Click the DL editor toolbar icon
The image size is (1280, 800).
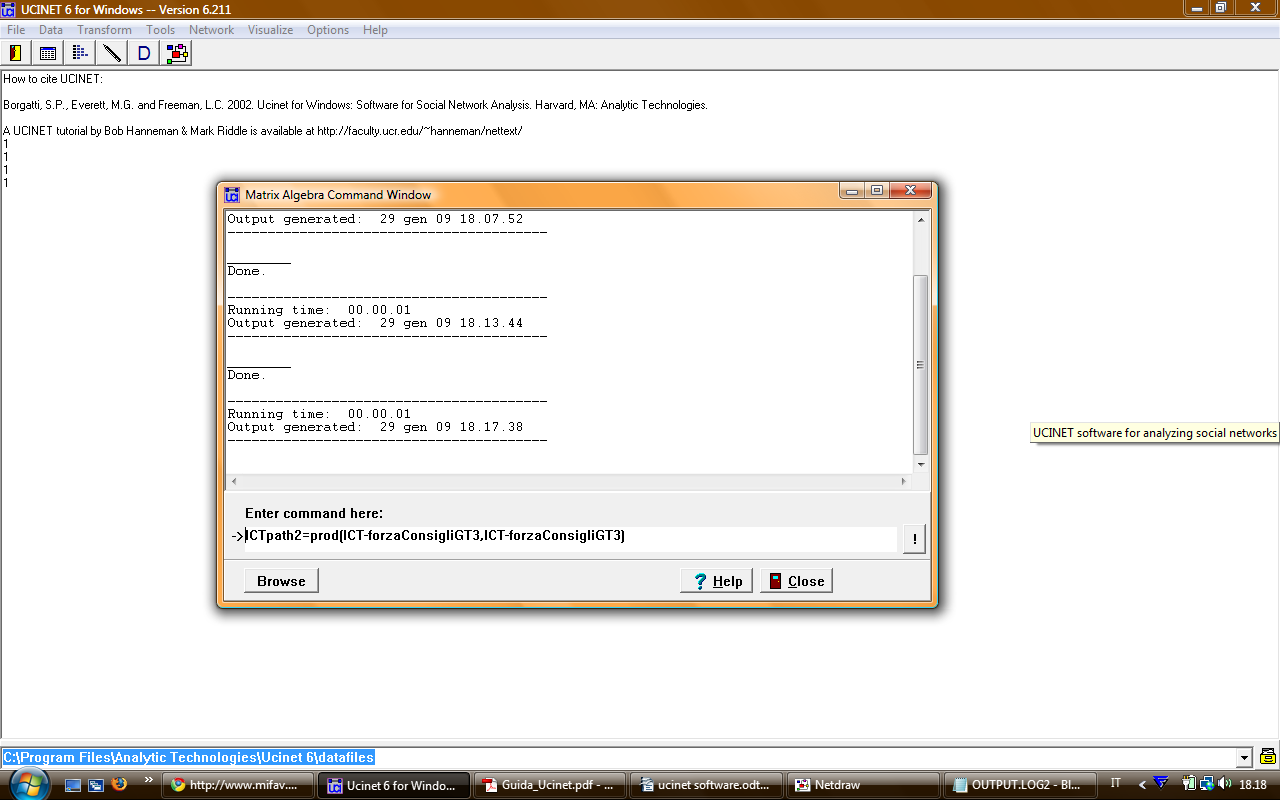[x=80, y=53]
